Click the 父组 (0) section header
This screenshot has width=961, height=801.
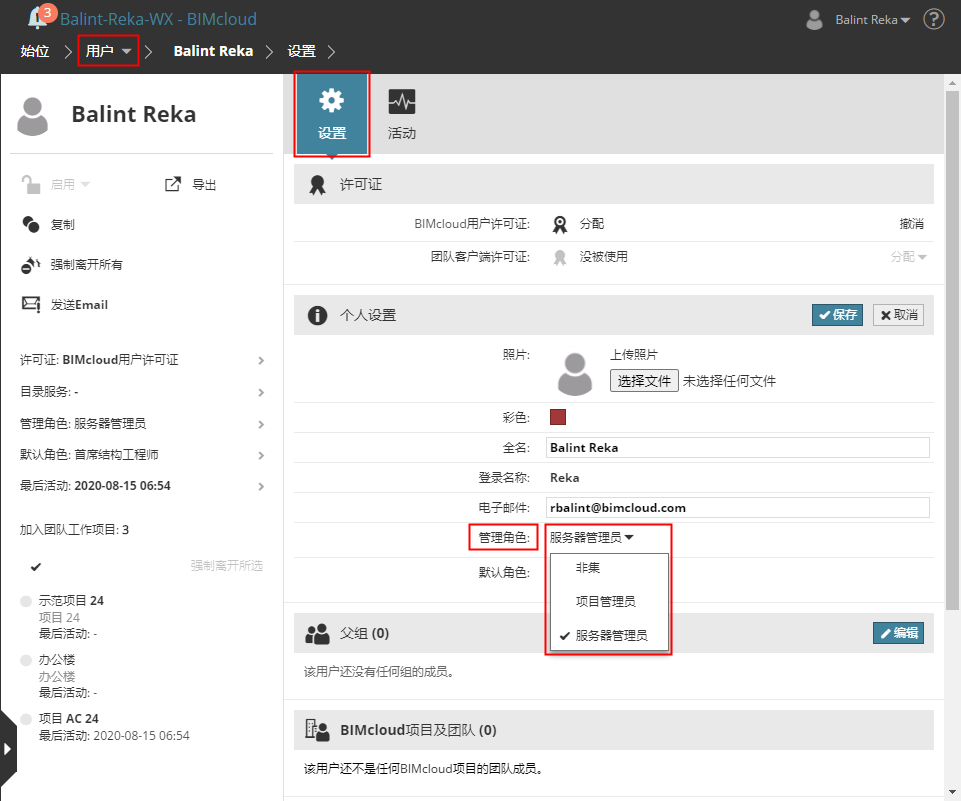pos(613,633)
